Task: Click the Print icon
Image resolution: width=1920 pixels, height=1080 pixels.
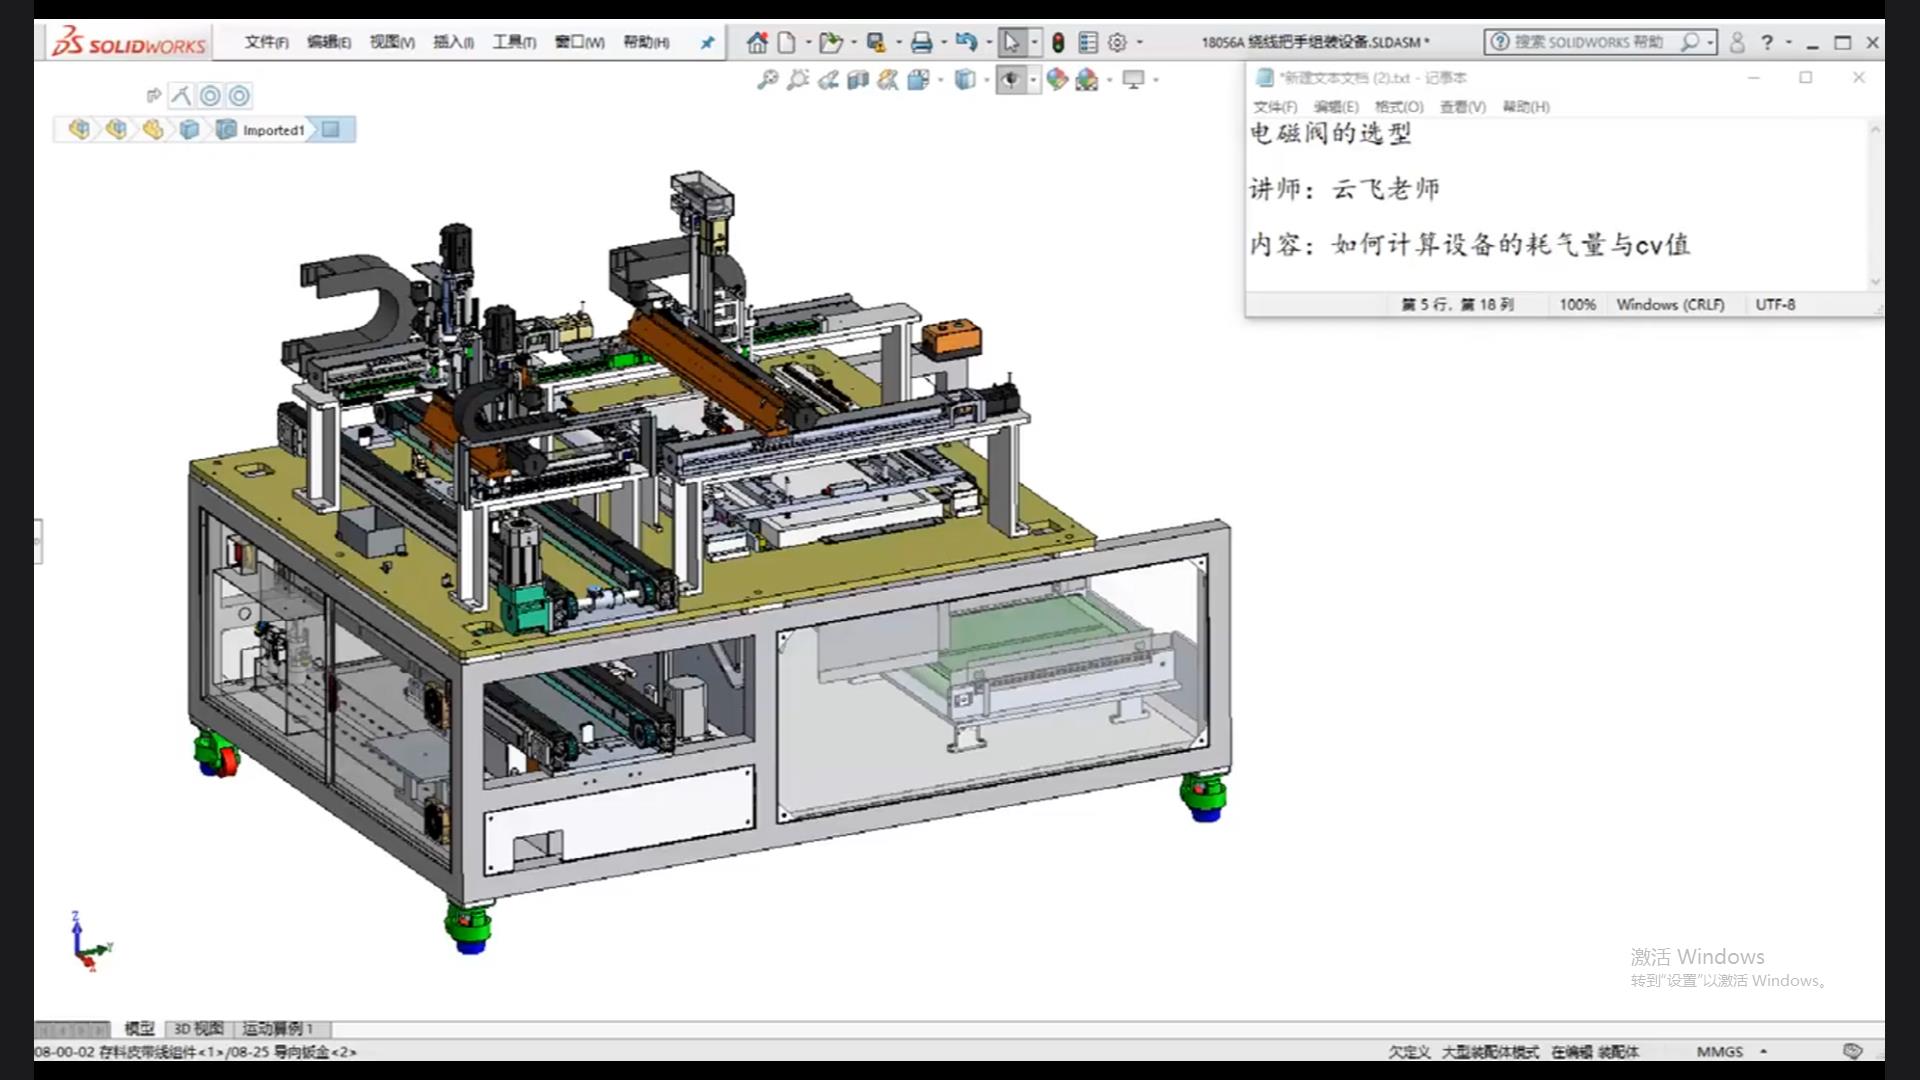Action: point(921,42)
